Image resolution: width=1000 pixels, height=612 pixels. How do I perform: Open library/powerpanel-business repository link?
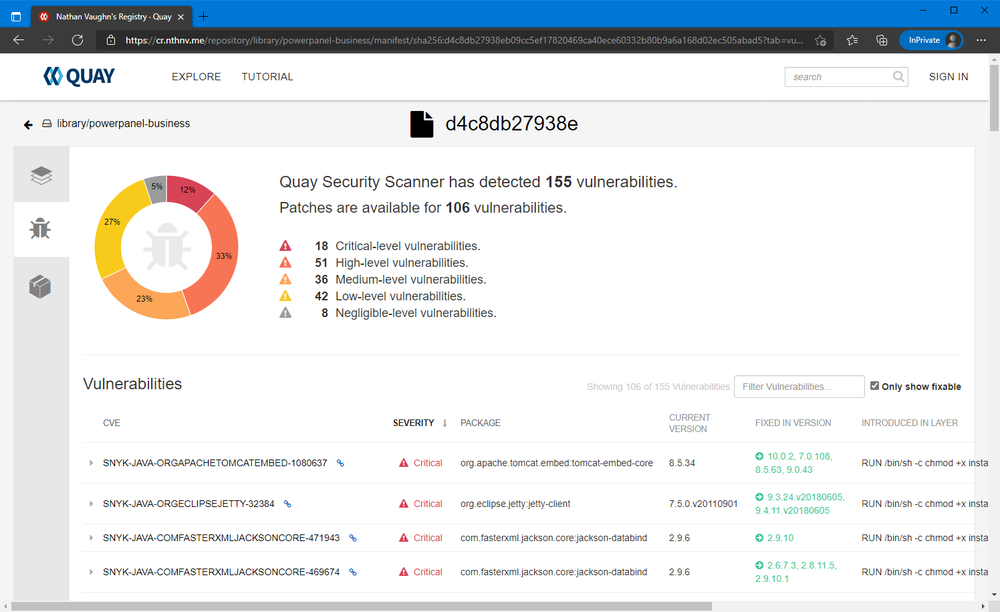pyautogui.click(x=123, y=124)
